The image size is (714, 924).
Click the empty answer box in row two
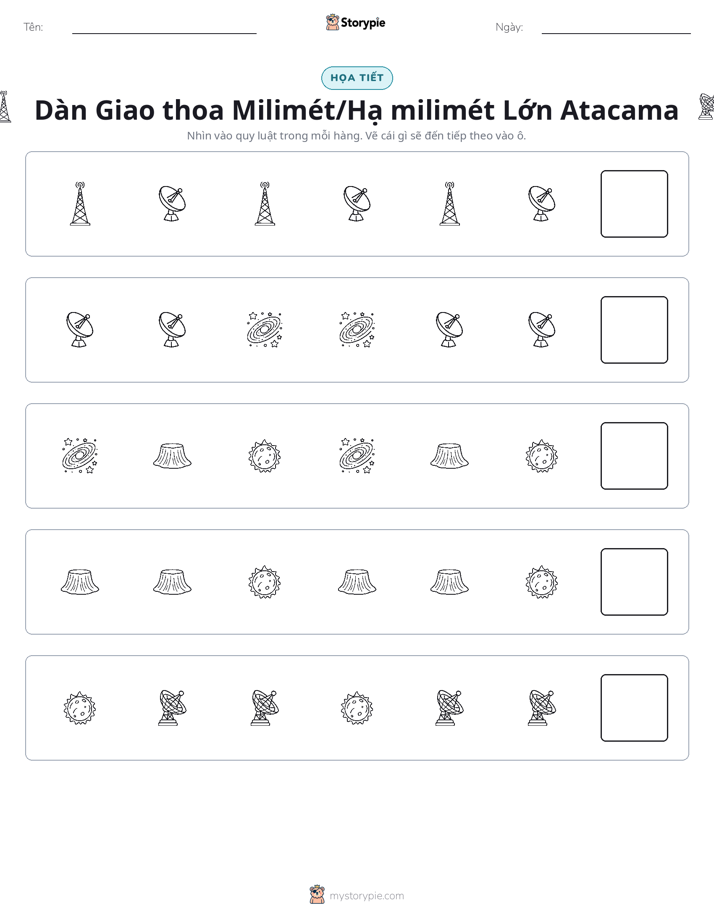(x=634, y=330)
